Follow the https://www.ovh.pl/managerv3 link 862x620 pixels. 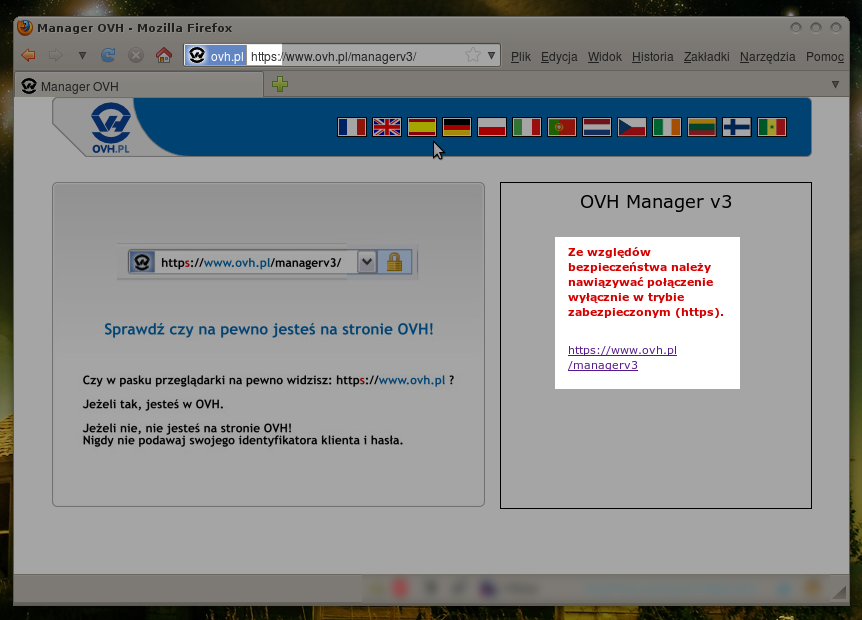pyautogui.click(x=622, y=357)
